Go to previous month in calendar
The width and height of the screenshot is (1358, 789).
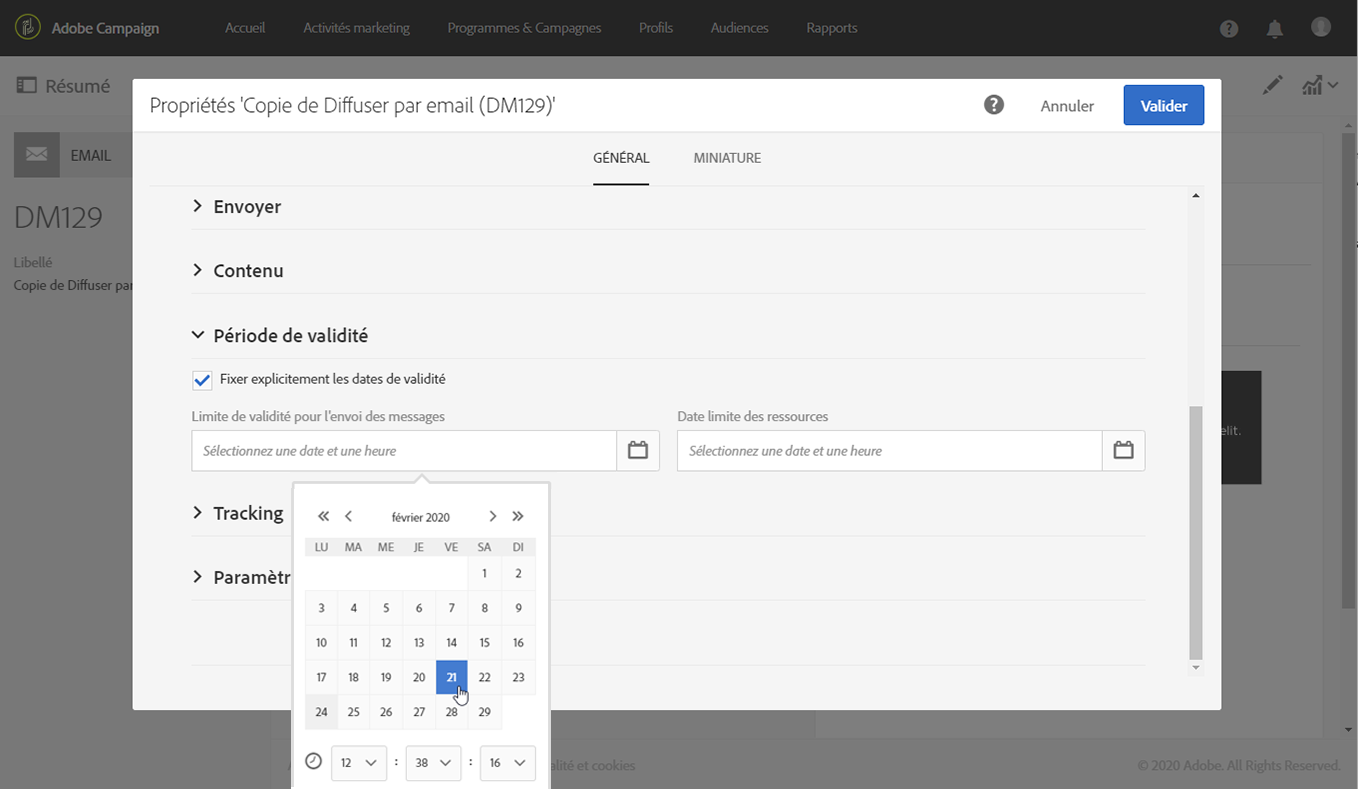tap(348, 517)
